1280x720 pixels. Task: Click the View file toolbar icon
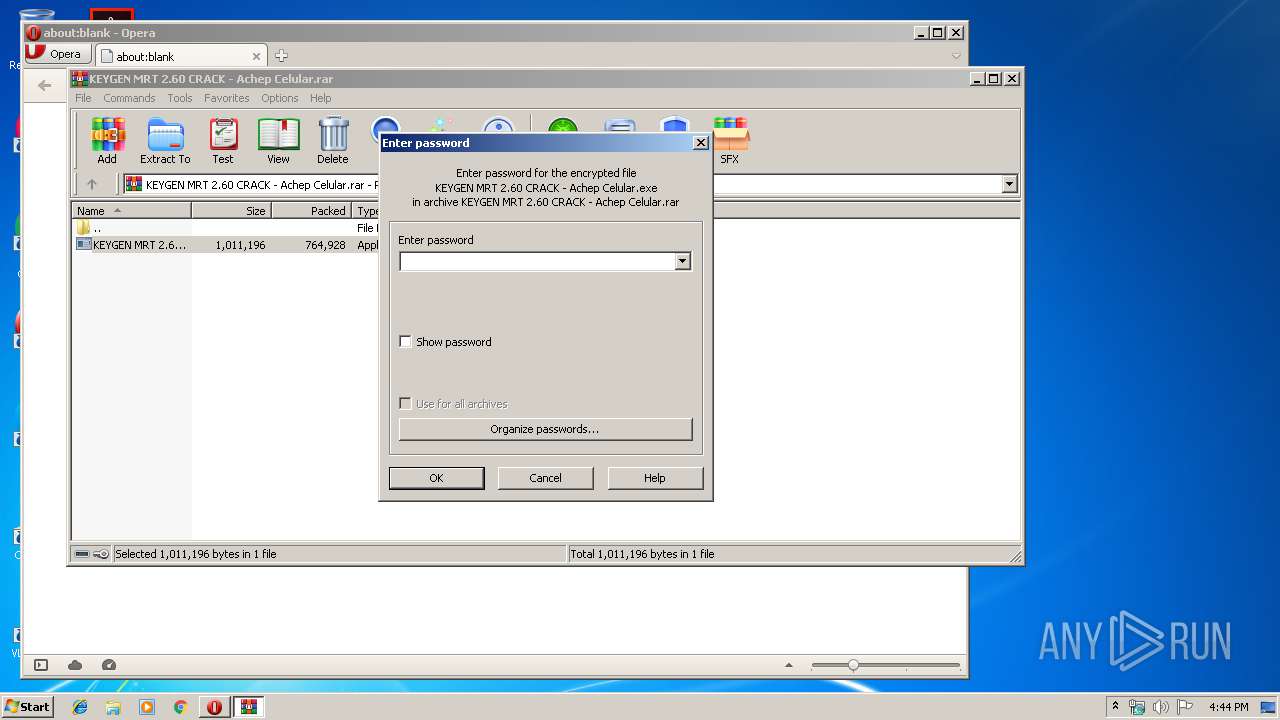tap(278, 141)
